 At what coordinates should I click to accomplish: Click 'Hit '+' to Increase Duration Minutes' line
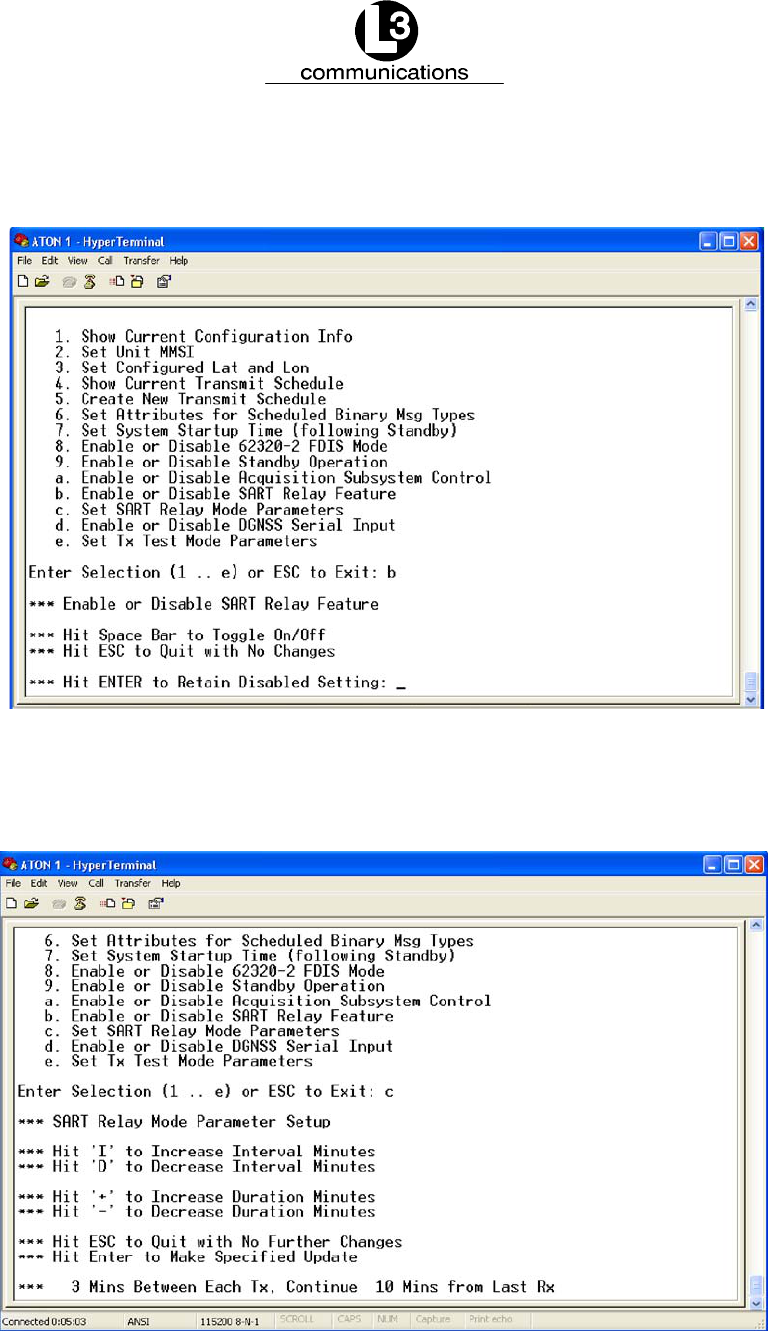click(x=196, y=1197)
